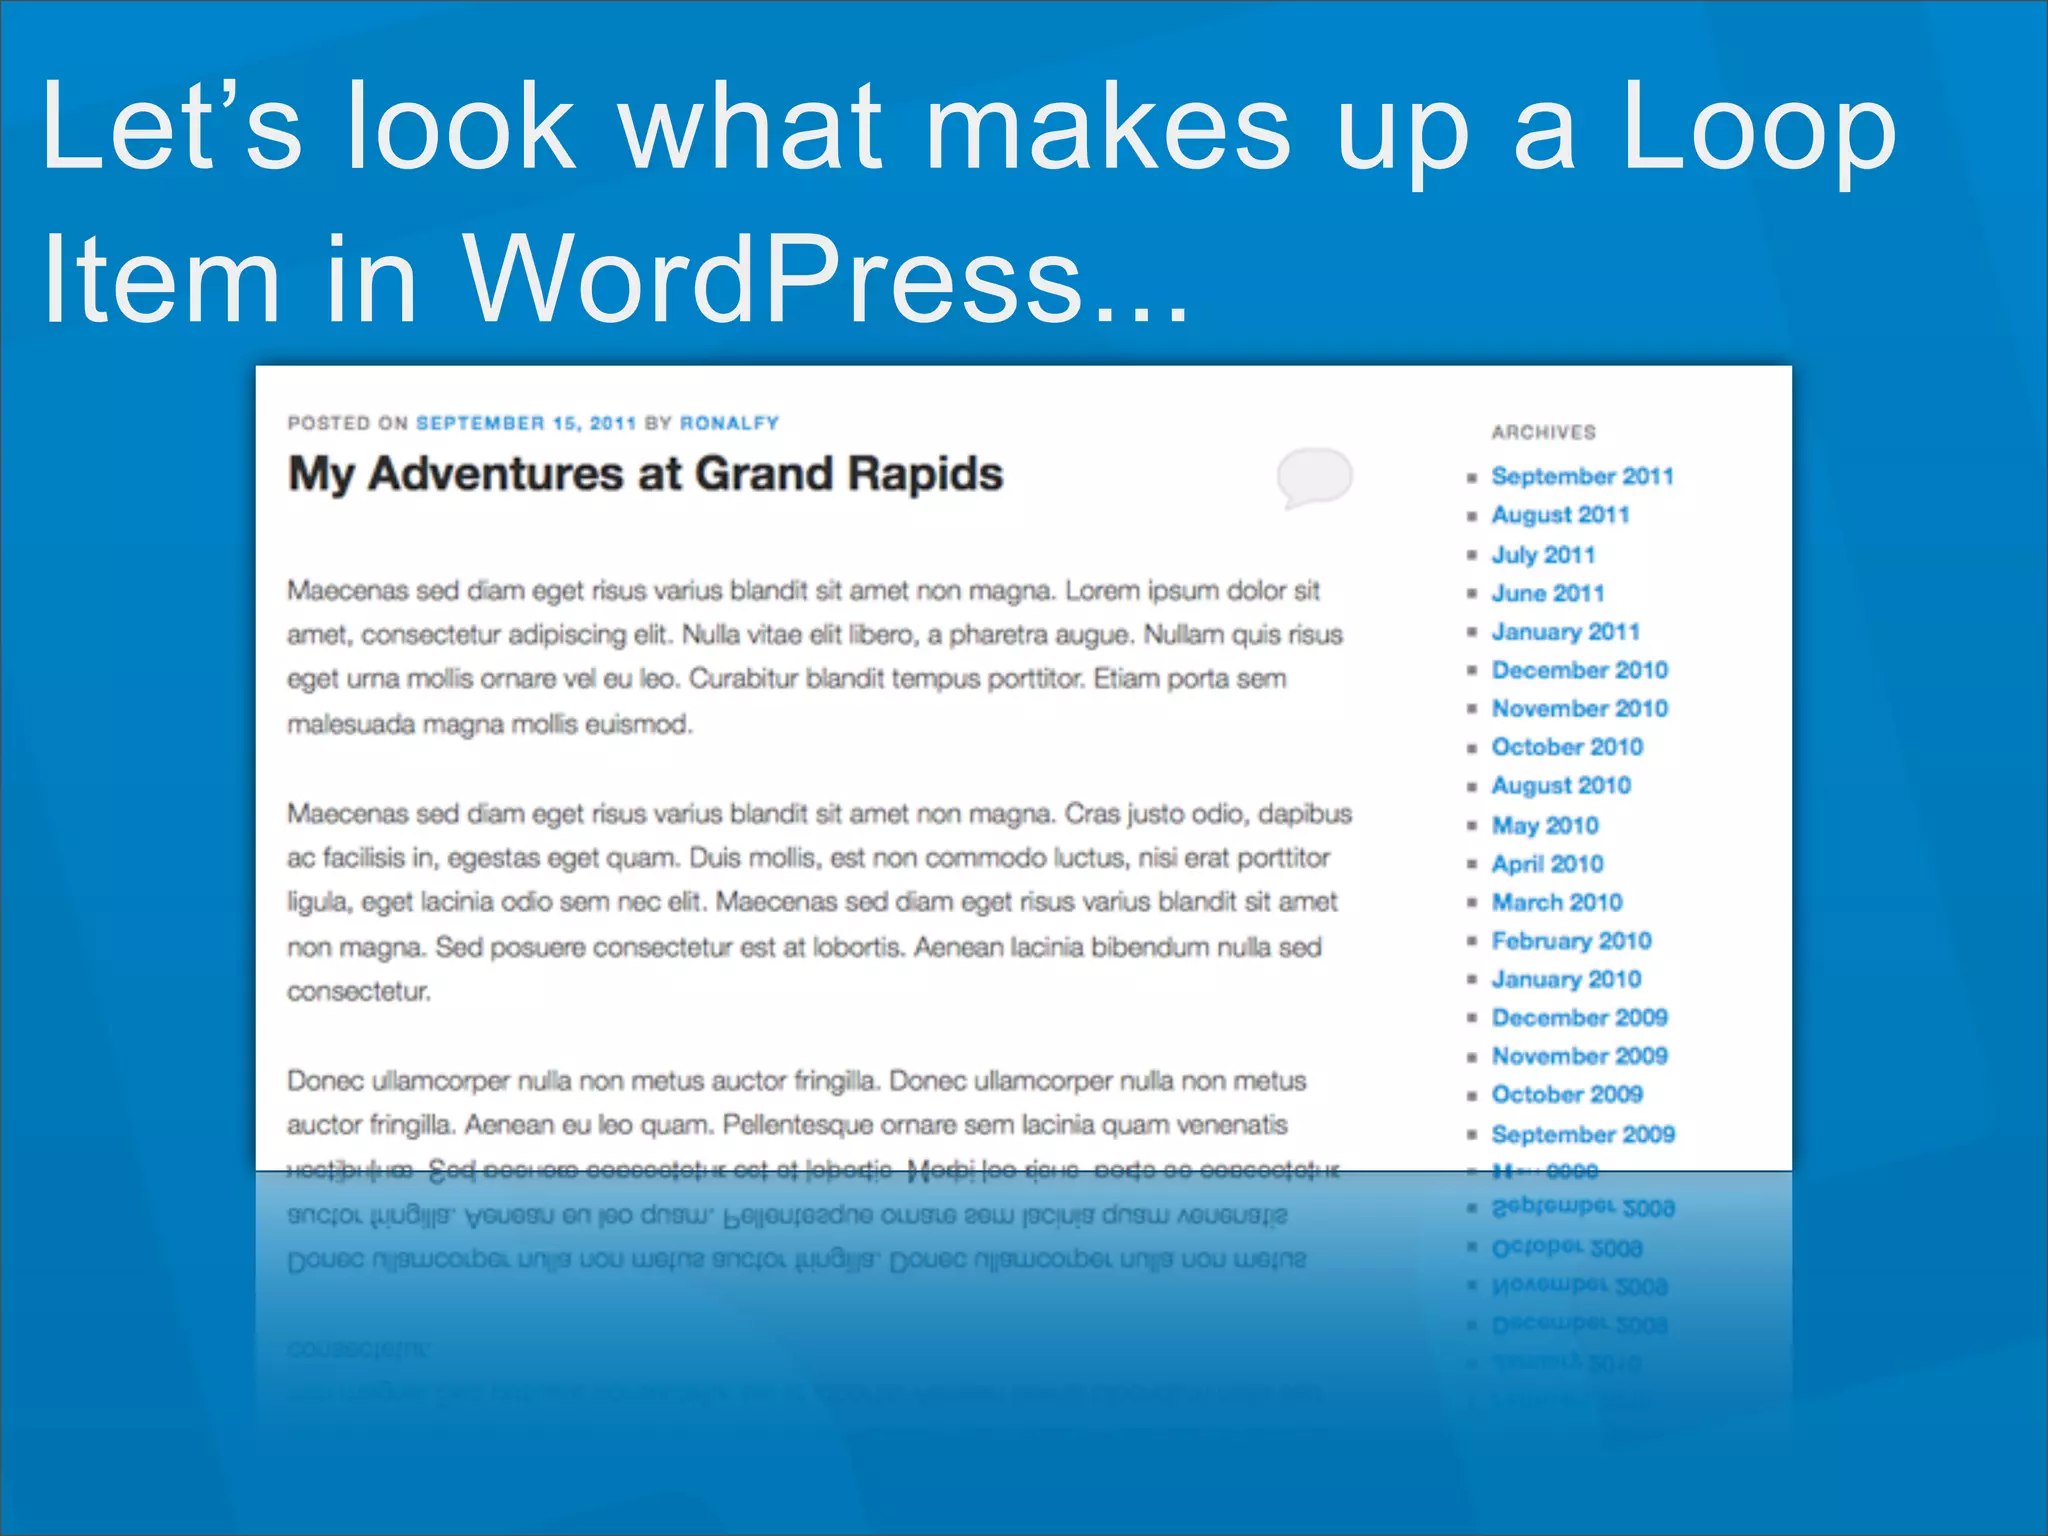Open the December 2010 archive

click(x=1579, y=670)
